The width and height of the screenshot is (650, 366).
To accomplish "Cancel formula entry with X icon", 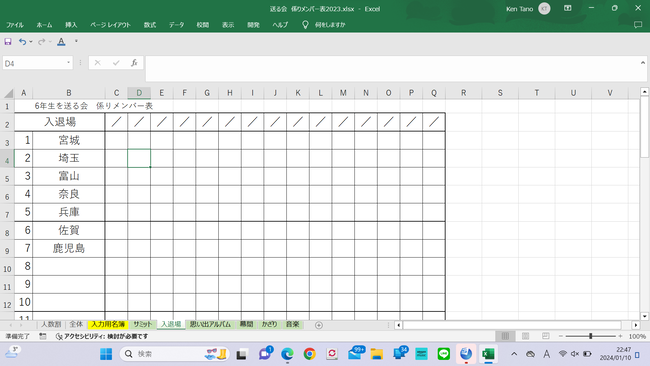I will click(x=97, y=63).
